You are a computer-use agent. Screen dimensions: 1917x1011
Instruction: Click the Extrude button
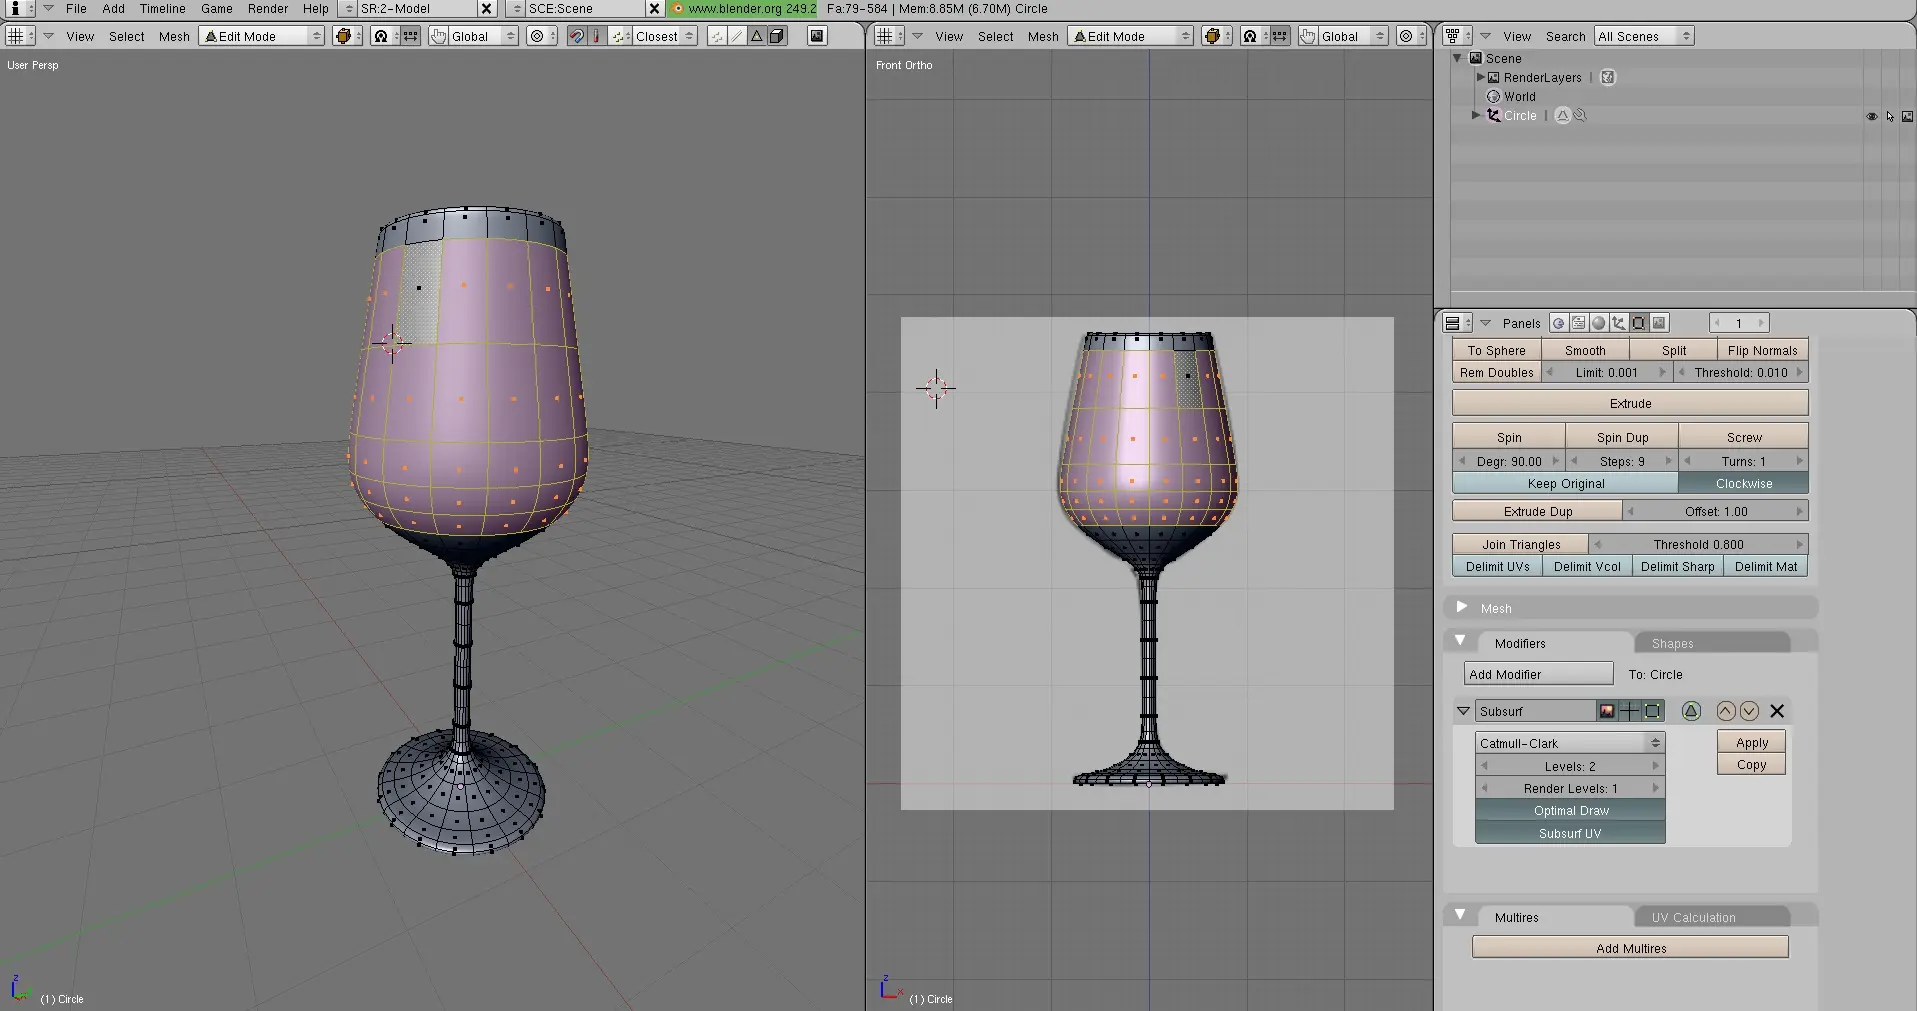point(1629,403)
